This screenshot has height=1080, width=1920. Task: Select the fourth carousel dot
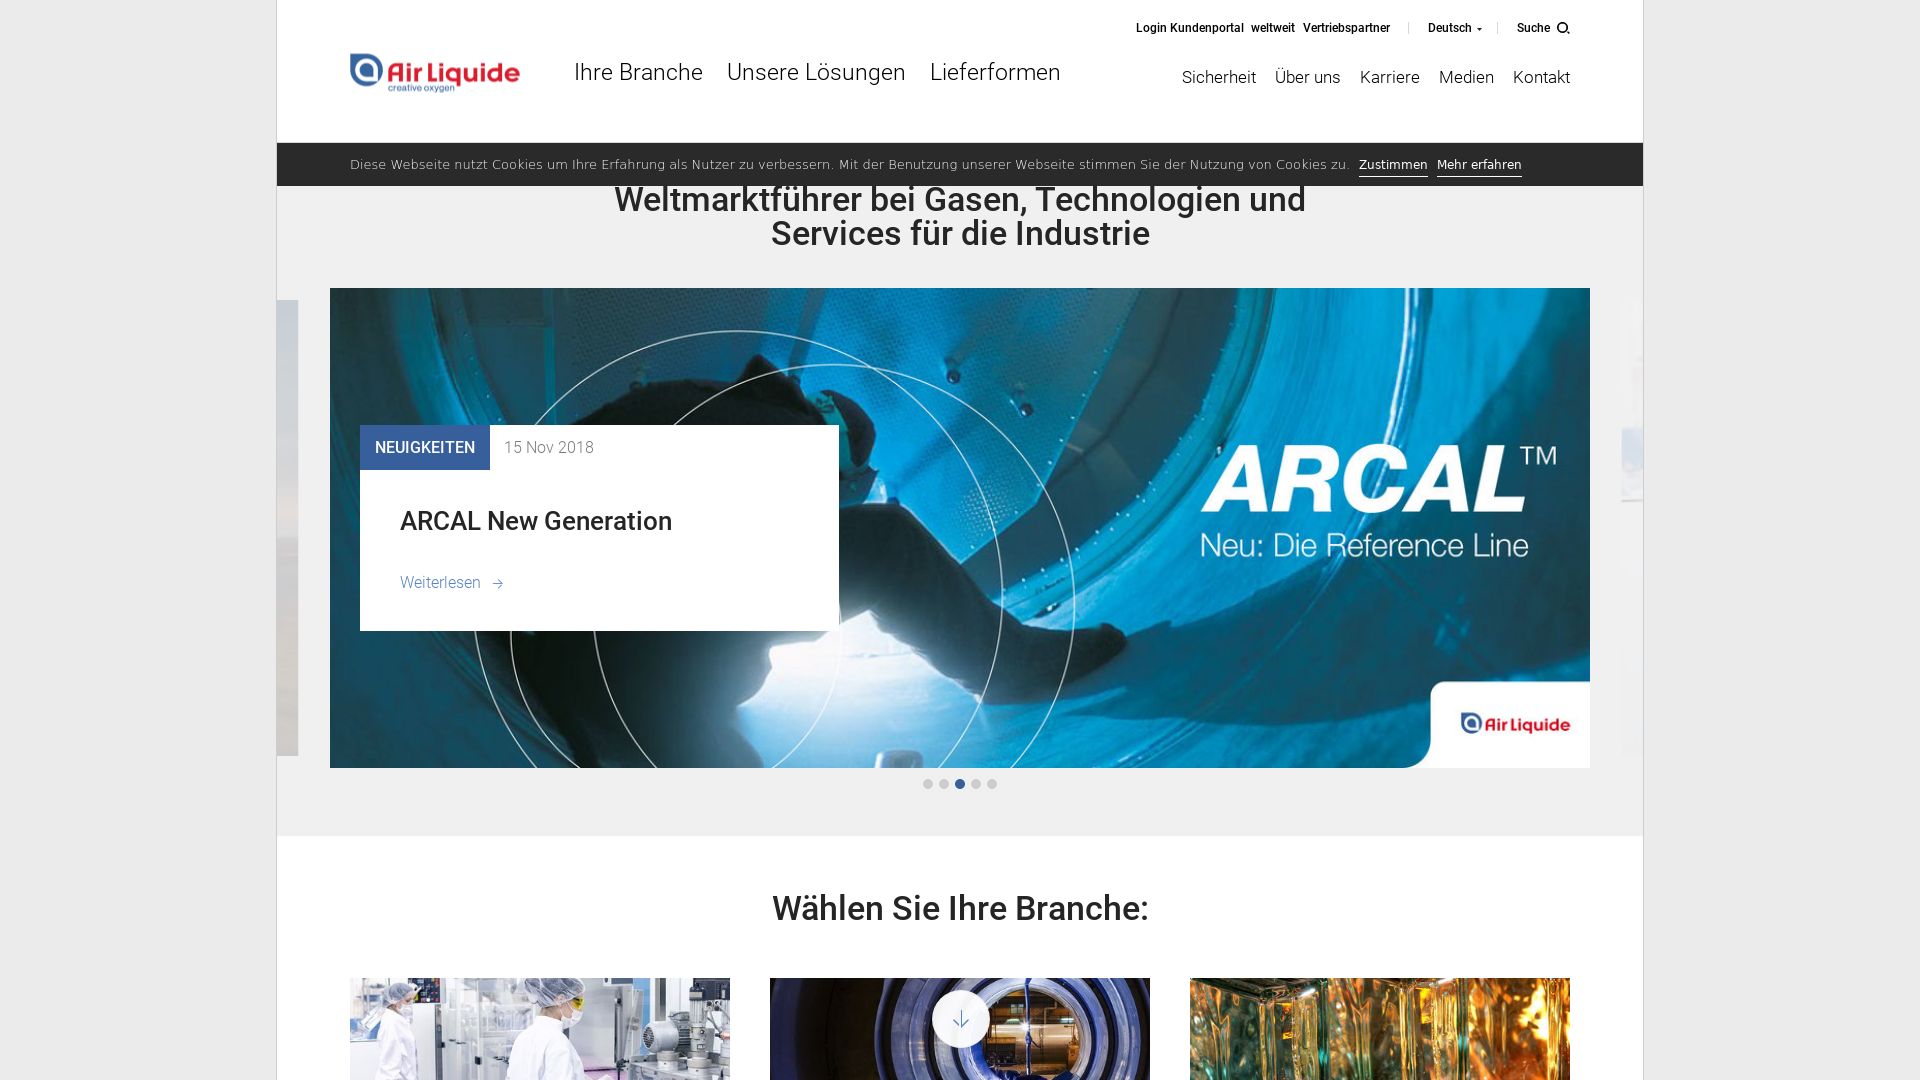[x=976, y=784]
